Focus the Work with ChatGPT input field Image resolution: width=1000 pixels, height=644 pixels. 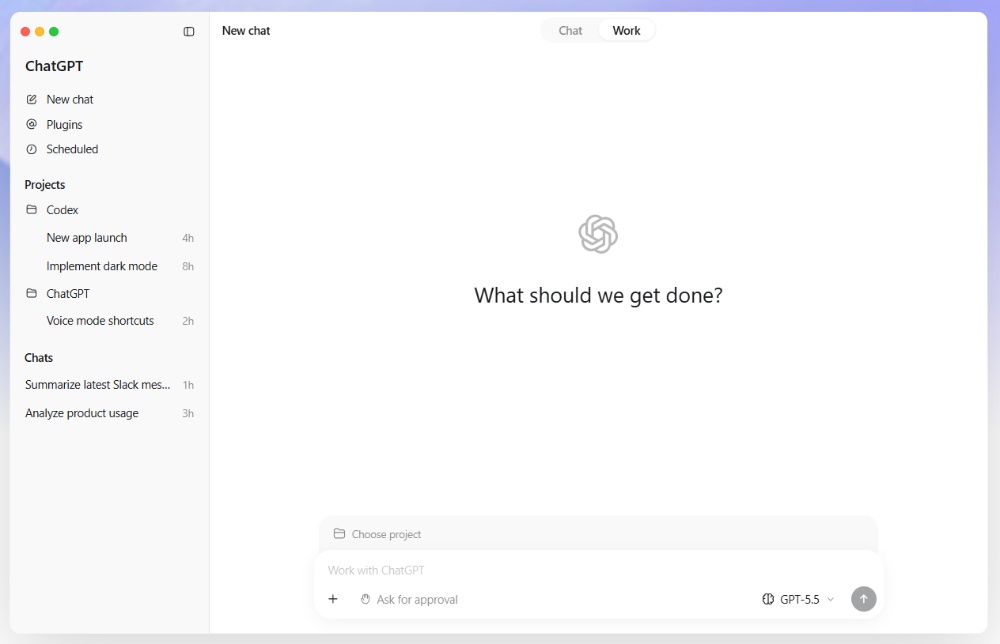tap(598, 570)
